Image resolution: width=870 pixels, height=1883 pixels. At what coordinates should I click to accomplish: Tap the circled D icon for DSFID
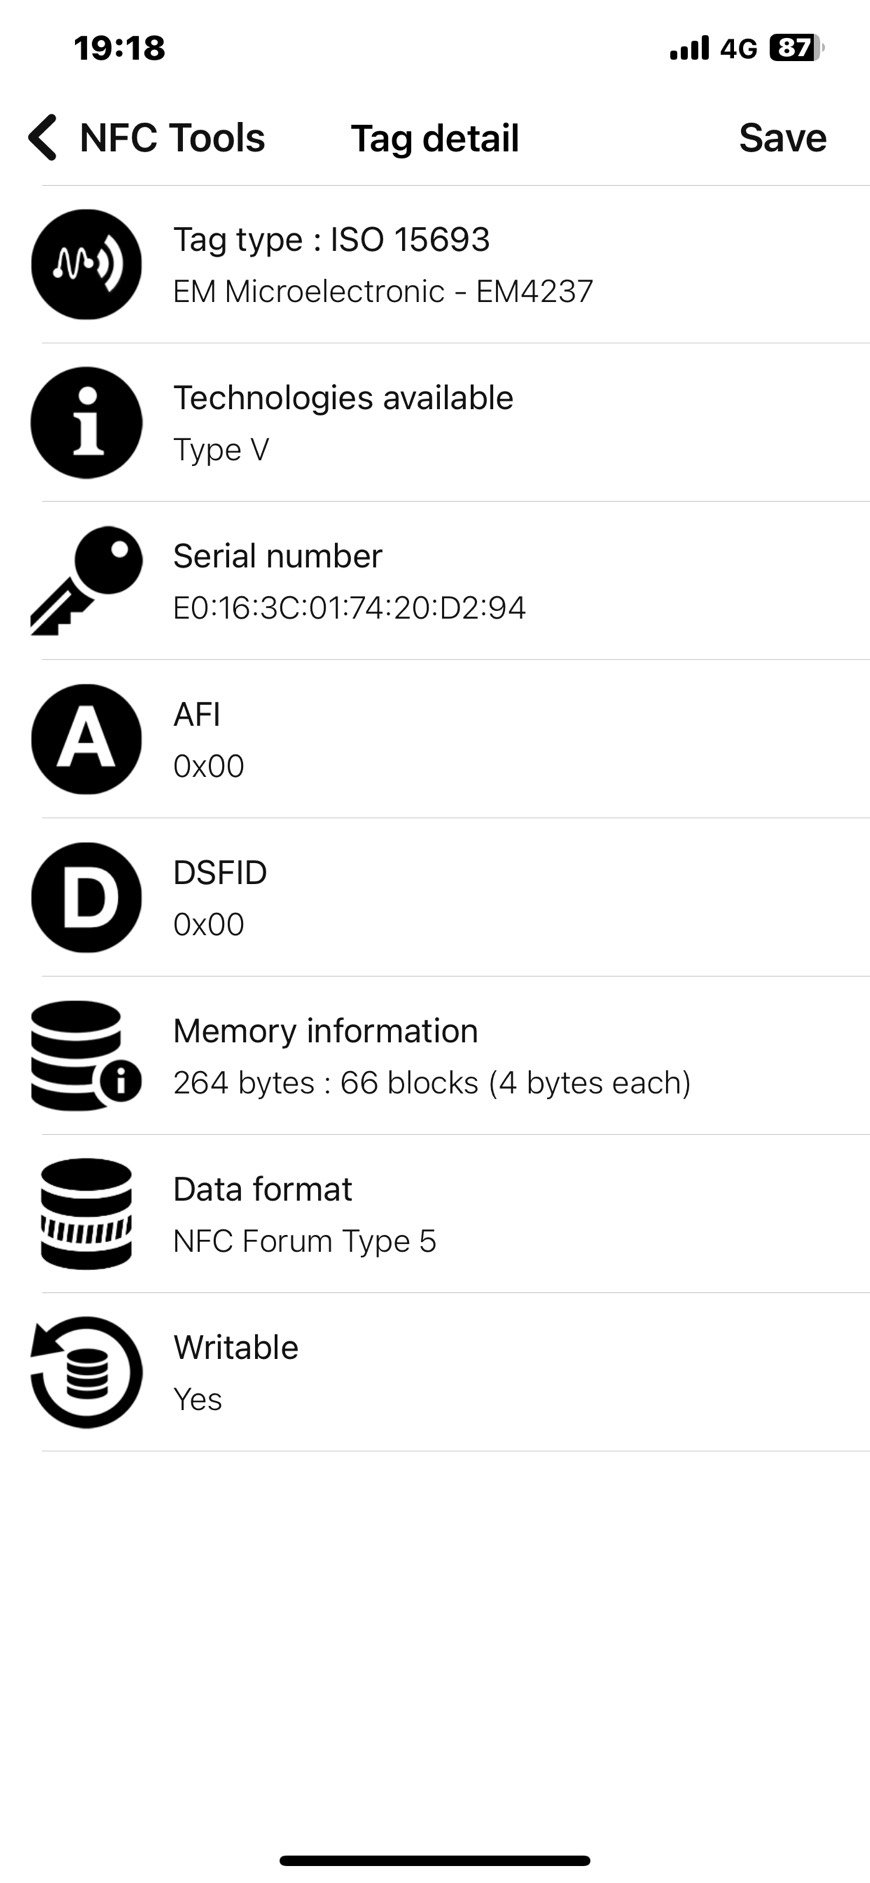pyautogui.click(x=86, y=897)
